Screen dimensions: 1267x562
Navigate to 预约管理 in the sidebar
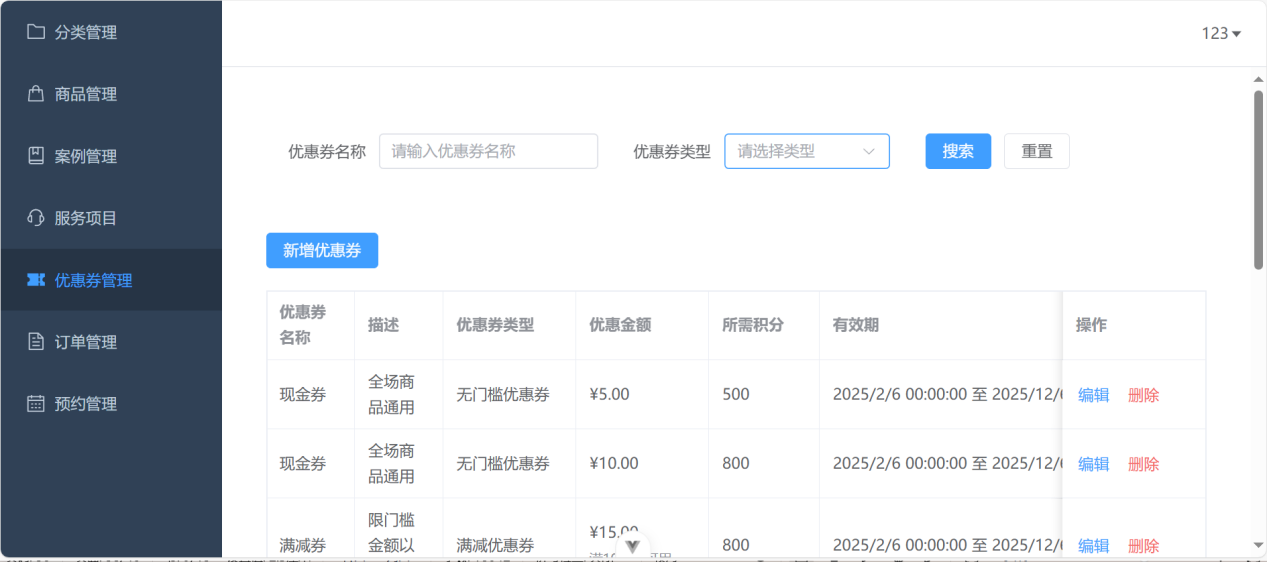point(111,404)
